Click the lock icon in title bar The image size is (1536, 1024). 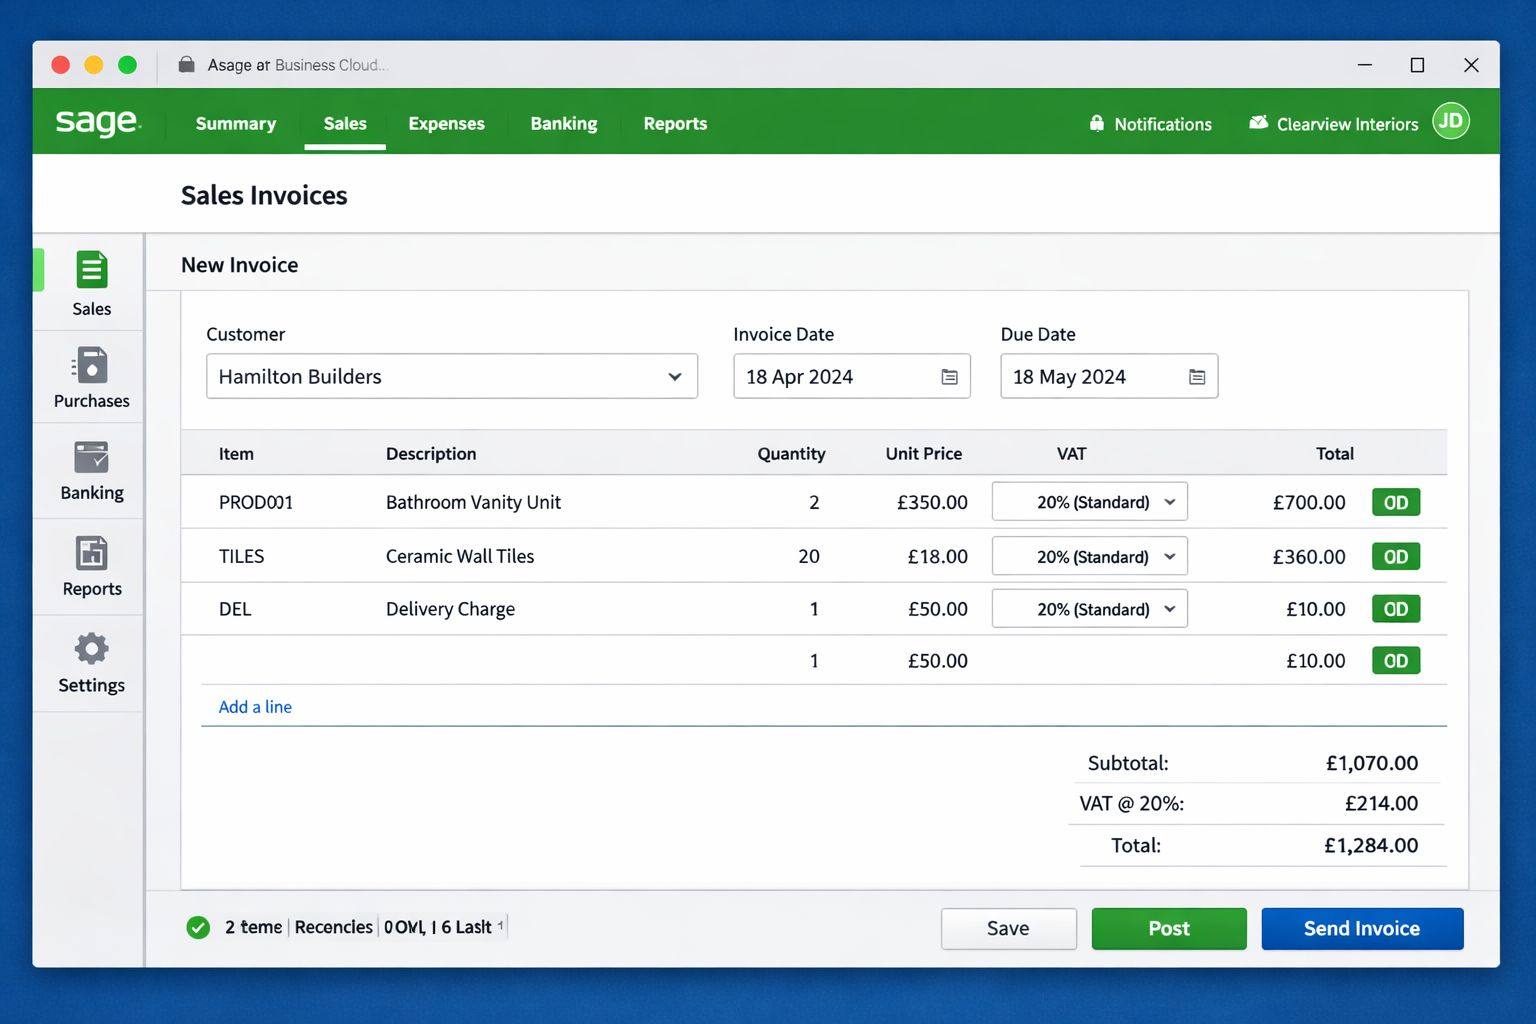tap(186, 64)
